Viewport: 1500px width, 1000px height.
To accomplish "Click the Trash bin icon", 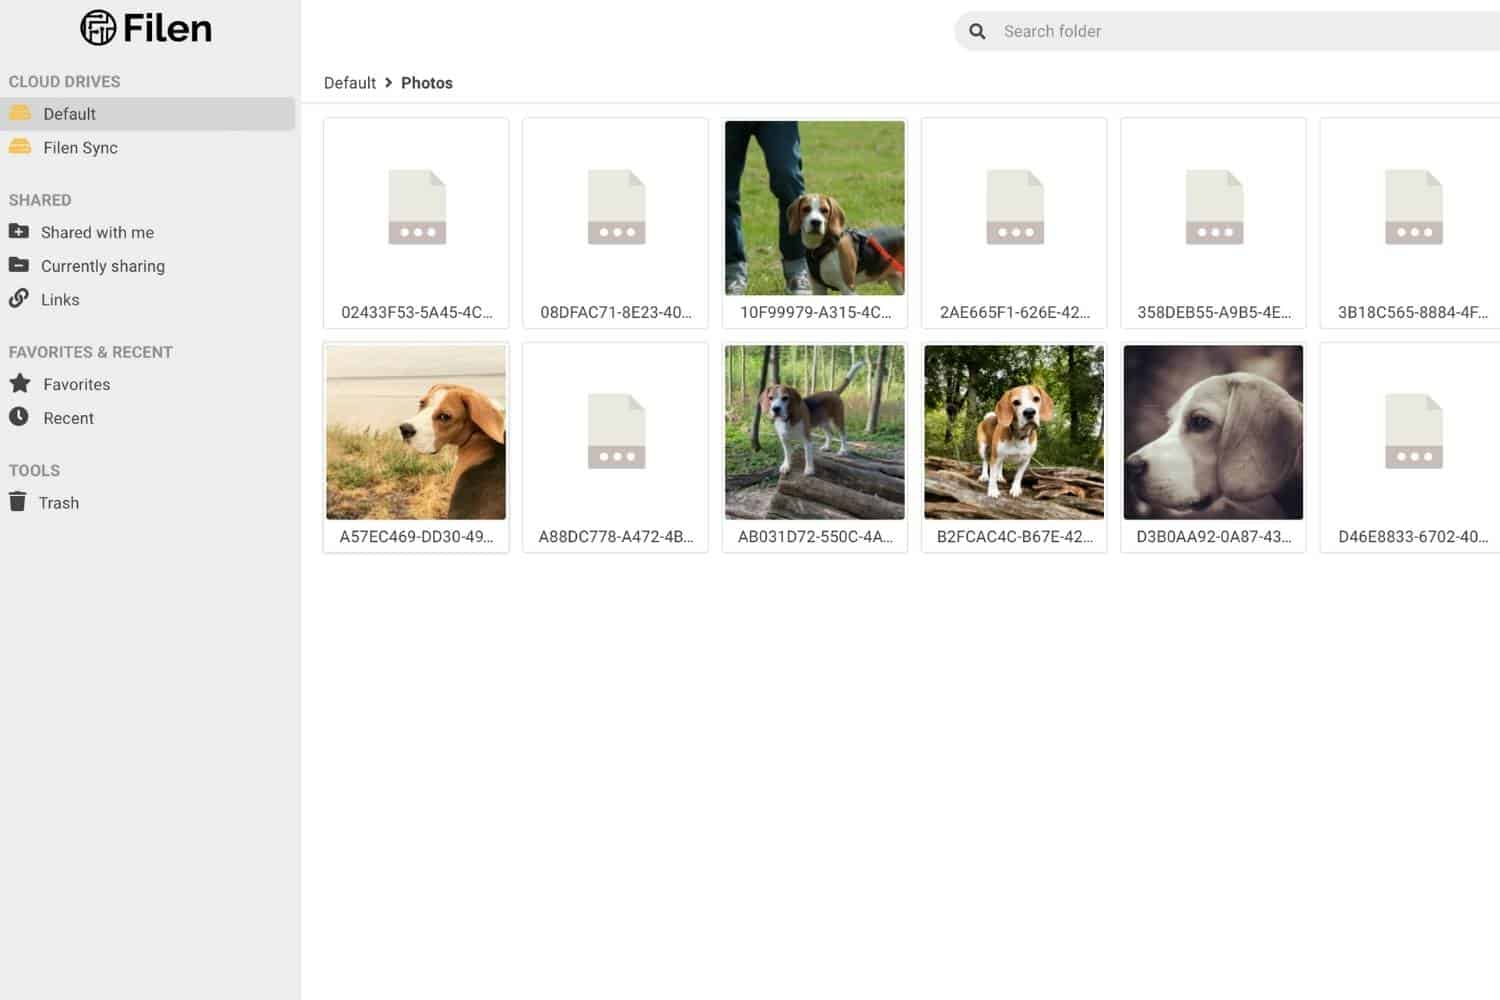I will 18,501.
